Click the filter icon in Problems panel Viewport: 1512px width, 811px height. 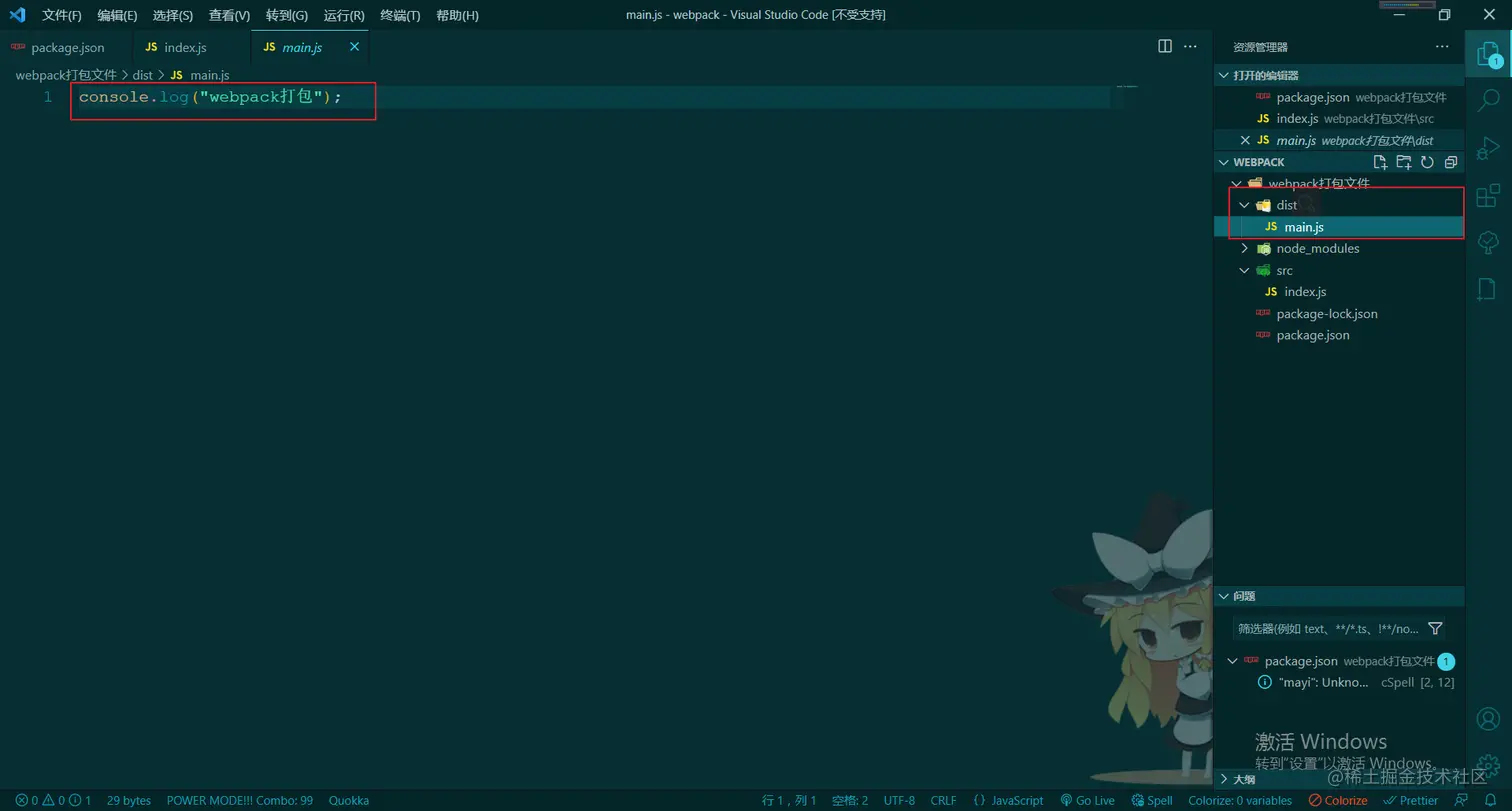1435,628
